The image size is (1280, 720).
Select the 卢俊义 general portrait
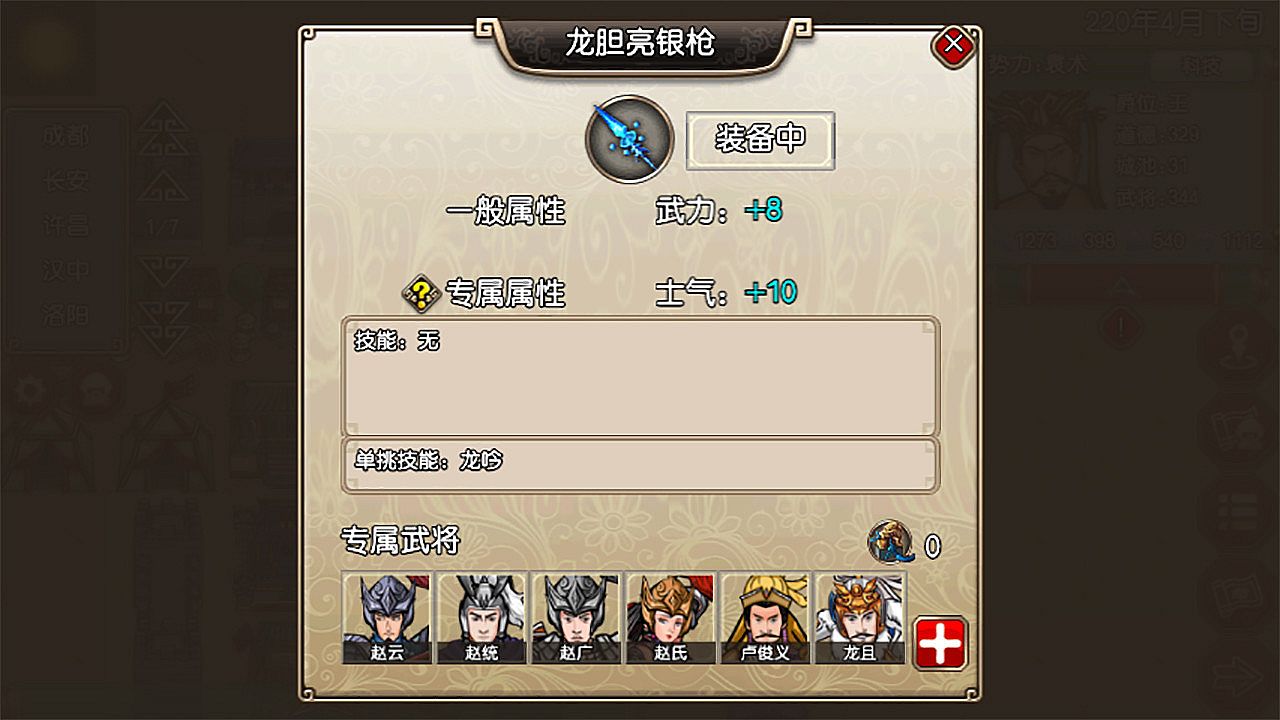[x=765, y=618]
